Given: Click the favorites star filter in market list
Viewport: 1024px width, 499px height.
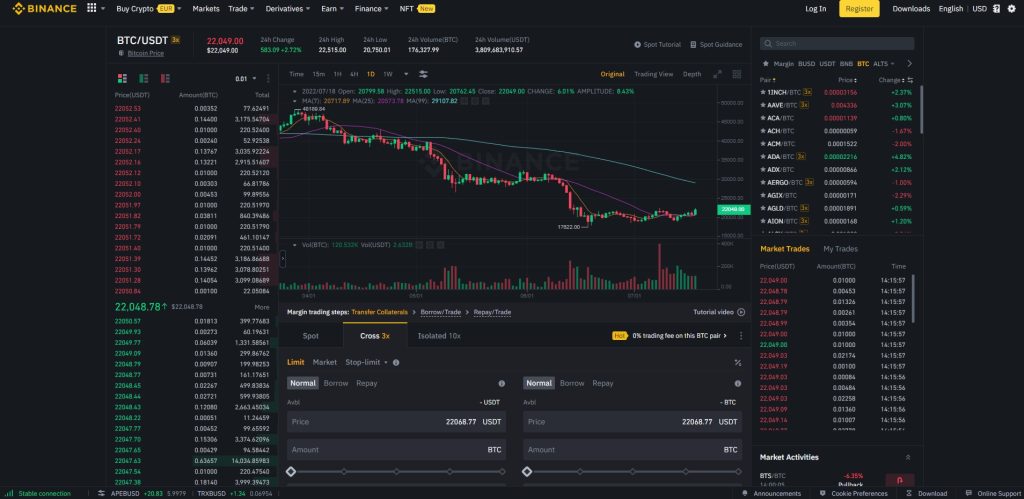Looking at the screenshot, I should pyautogui.click(x=765, y=64).
